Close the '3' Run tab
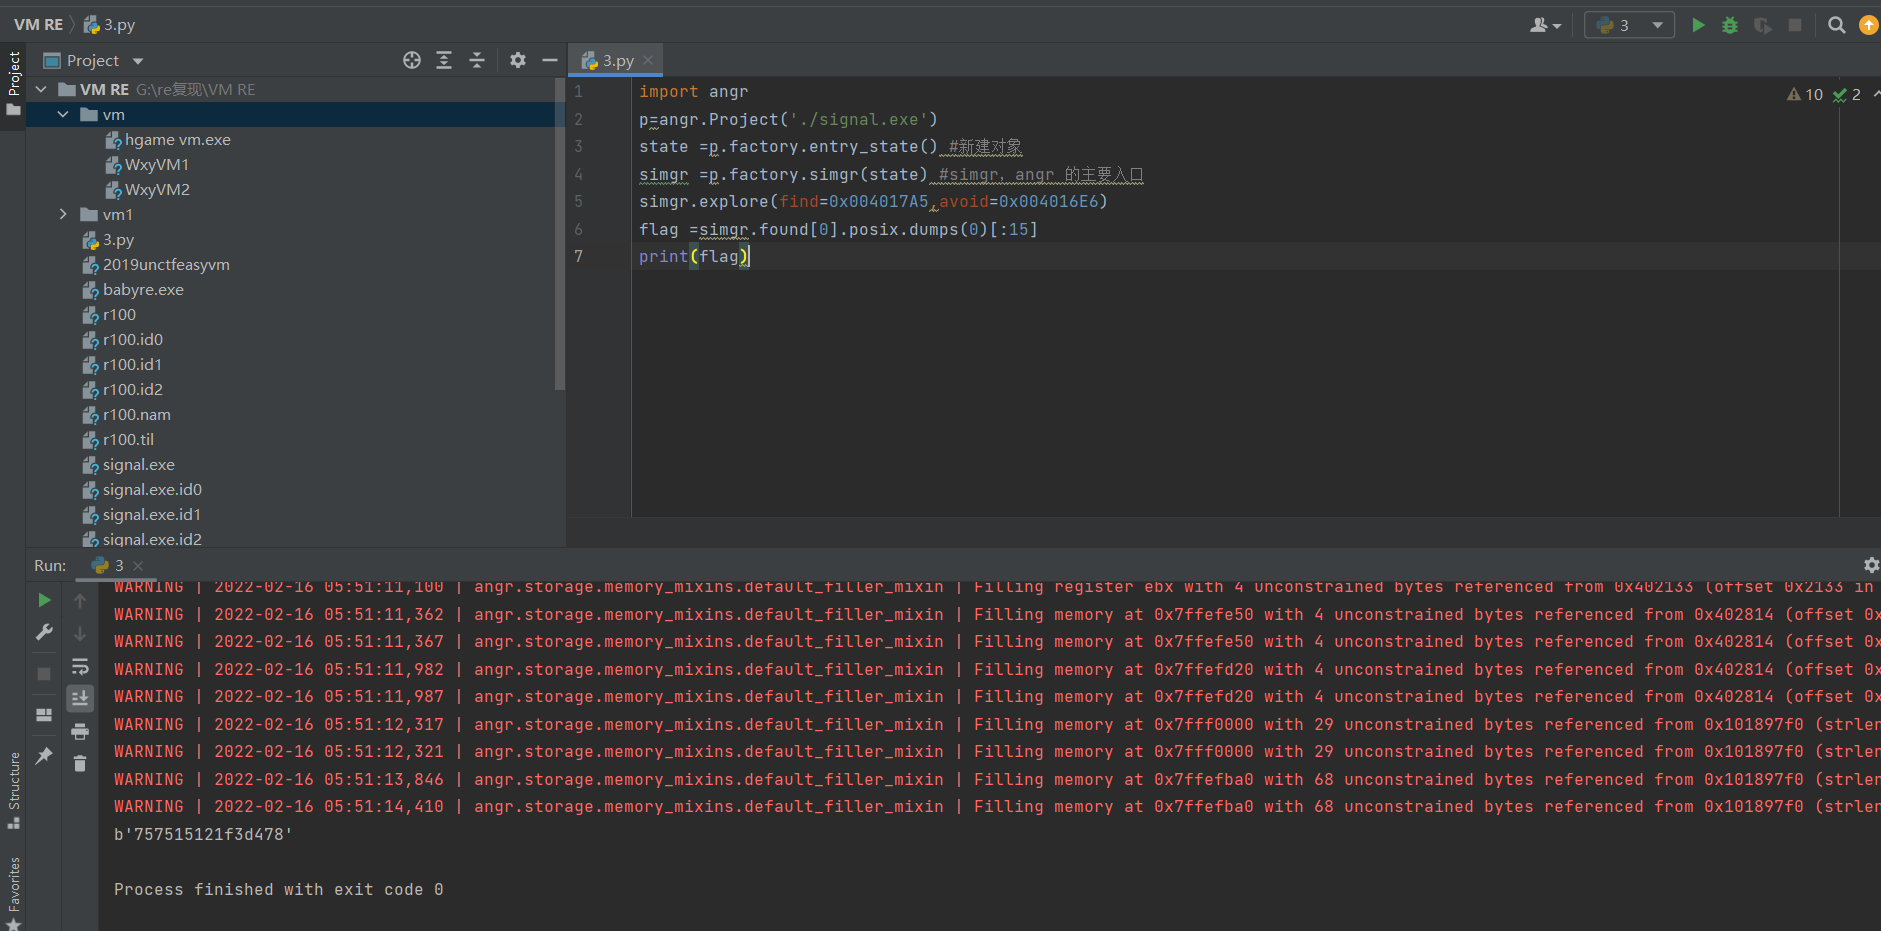 tap(138, 566)
